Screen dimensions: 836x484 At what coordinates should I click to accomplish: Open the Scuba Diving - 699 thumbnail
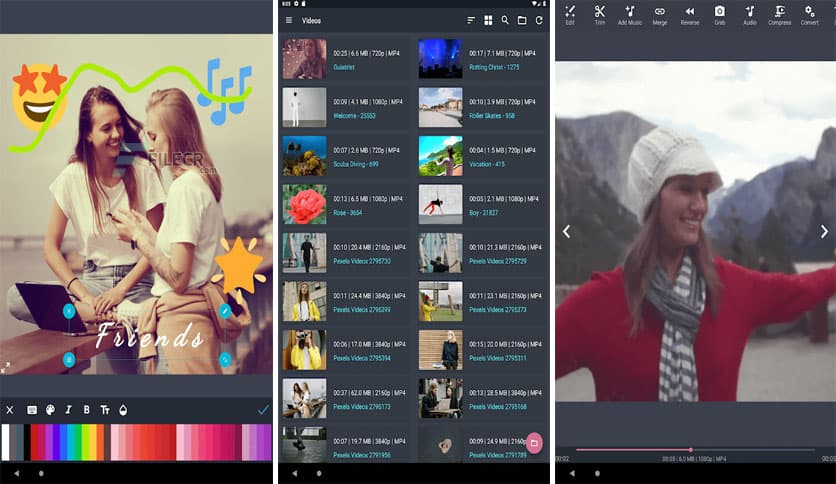(x=304, y=156)
